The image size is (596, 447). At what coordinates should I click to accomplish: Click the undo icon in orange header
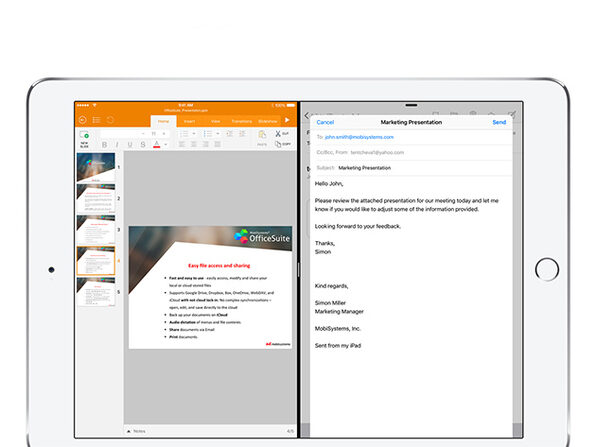[x=110, y=120]
